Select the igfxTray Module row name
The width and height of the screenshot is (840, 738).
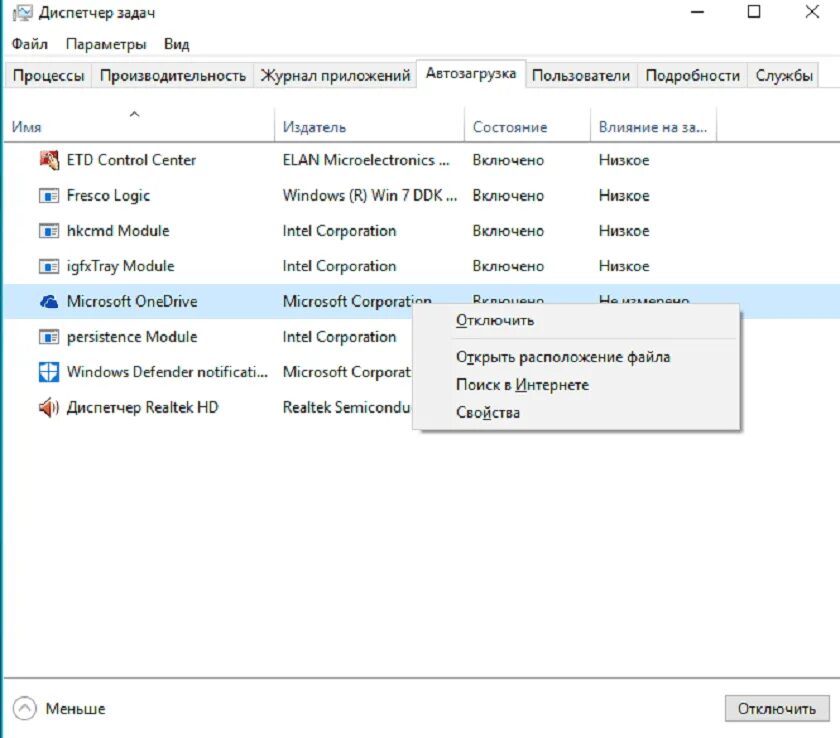click(x=121, y=266)
